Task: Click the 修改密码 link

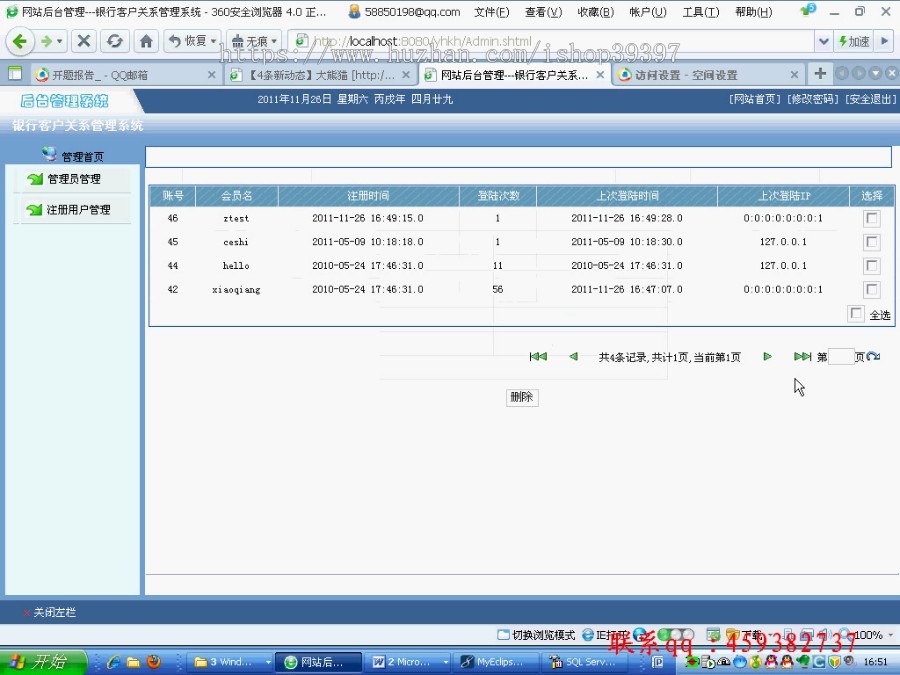Action: pyautogui.click(x=812, y=99)
